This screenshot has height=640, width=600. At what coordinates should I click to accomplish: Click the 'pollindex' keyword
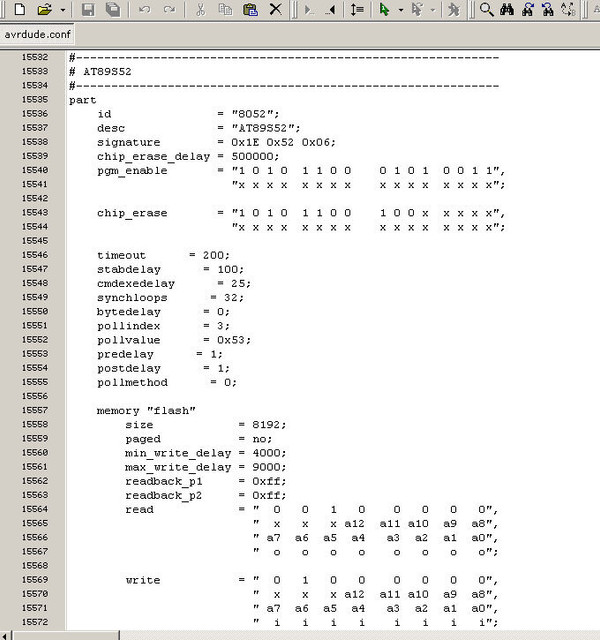pyautogui.click(x=129, y=326)
